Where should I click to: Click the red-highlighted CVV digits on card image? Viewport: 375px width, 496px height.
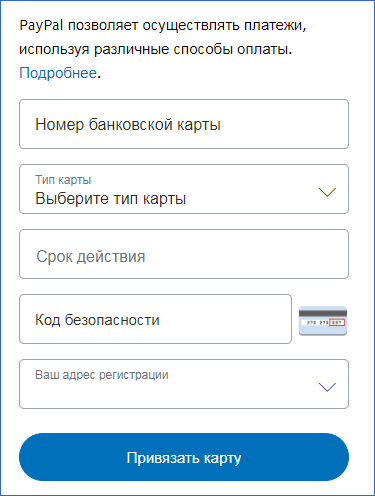tap(337, 322)
